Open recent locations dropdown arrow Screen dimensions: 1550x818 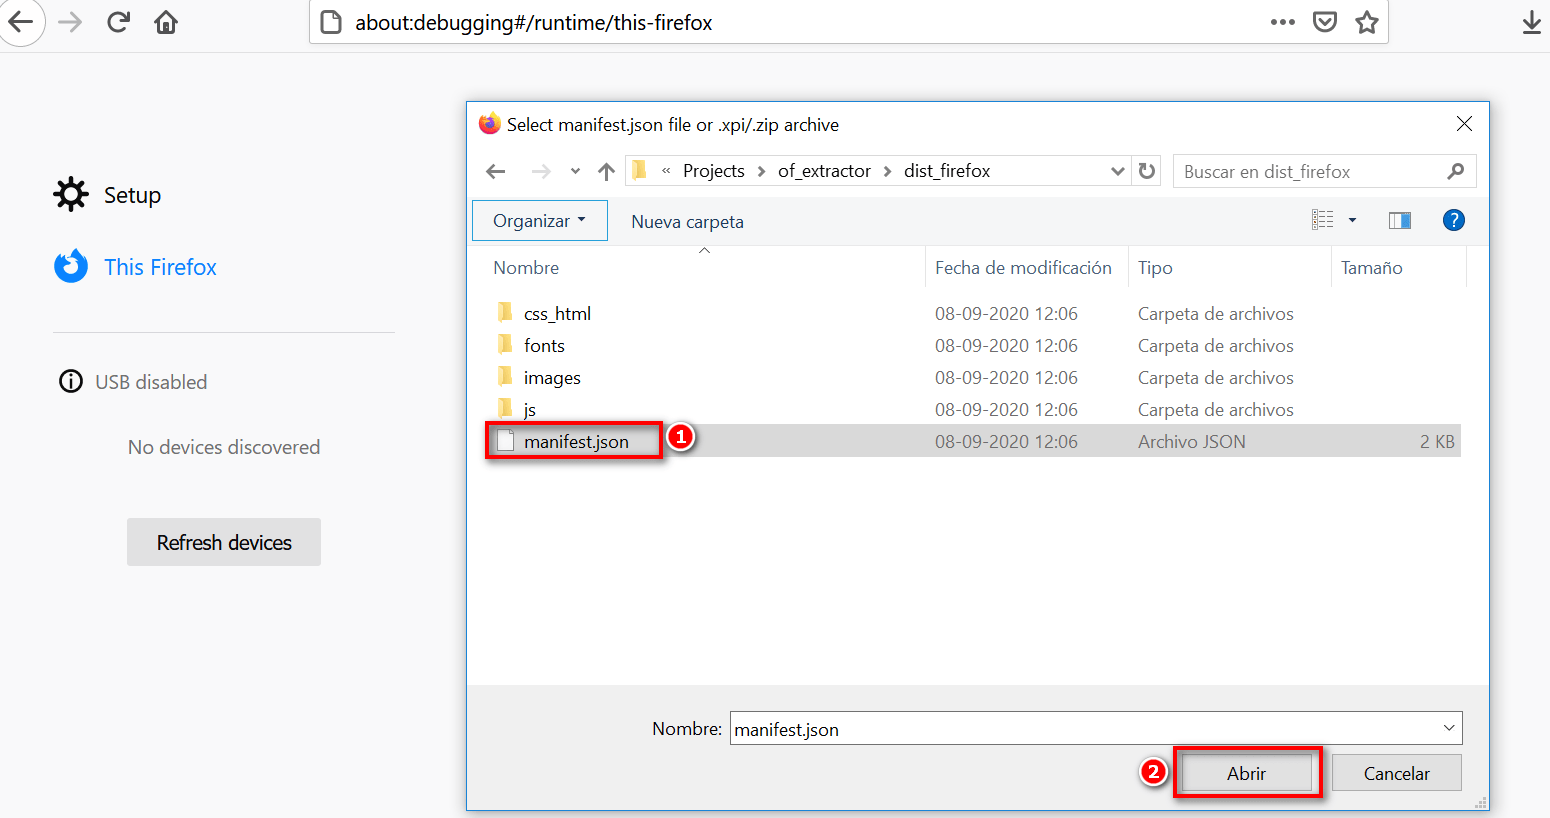pyautogui.click(x=575, y=171)
